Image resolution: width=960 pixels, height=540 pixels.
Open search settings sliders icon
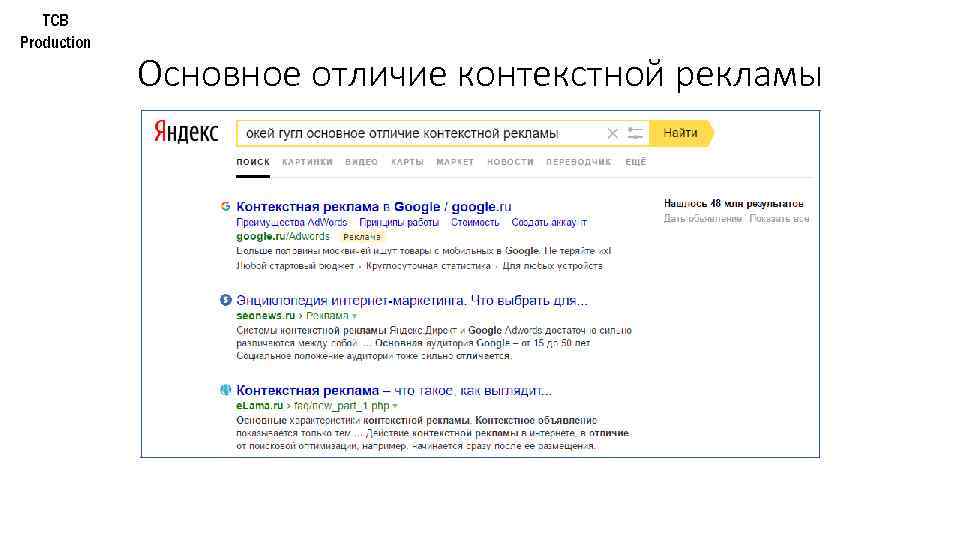[x=635, y=133]
